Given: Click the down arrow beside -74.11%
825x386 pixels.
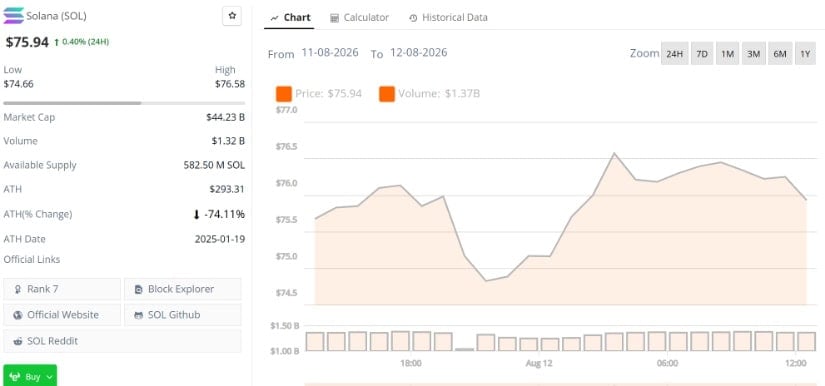Looking at the screenshot, I should click(x=196, y=215).
